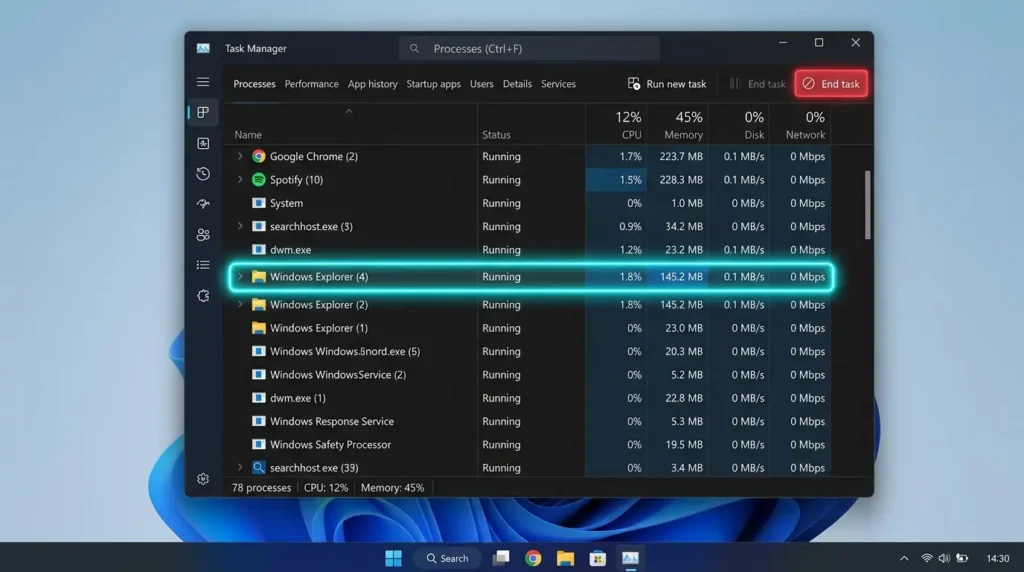This screenshot has height=572, width=1024.
Task: Open Startup apps sidebar icon
Action: (x=203, y=204)
